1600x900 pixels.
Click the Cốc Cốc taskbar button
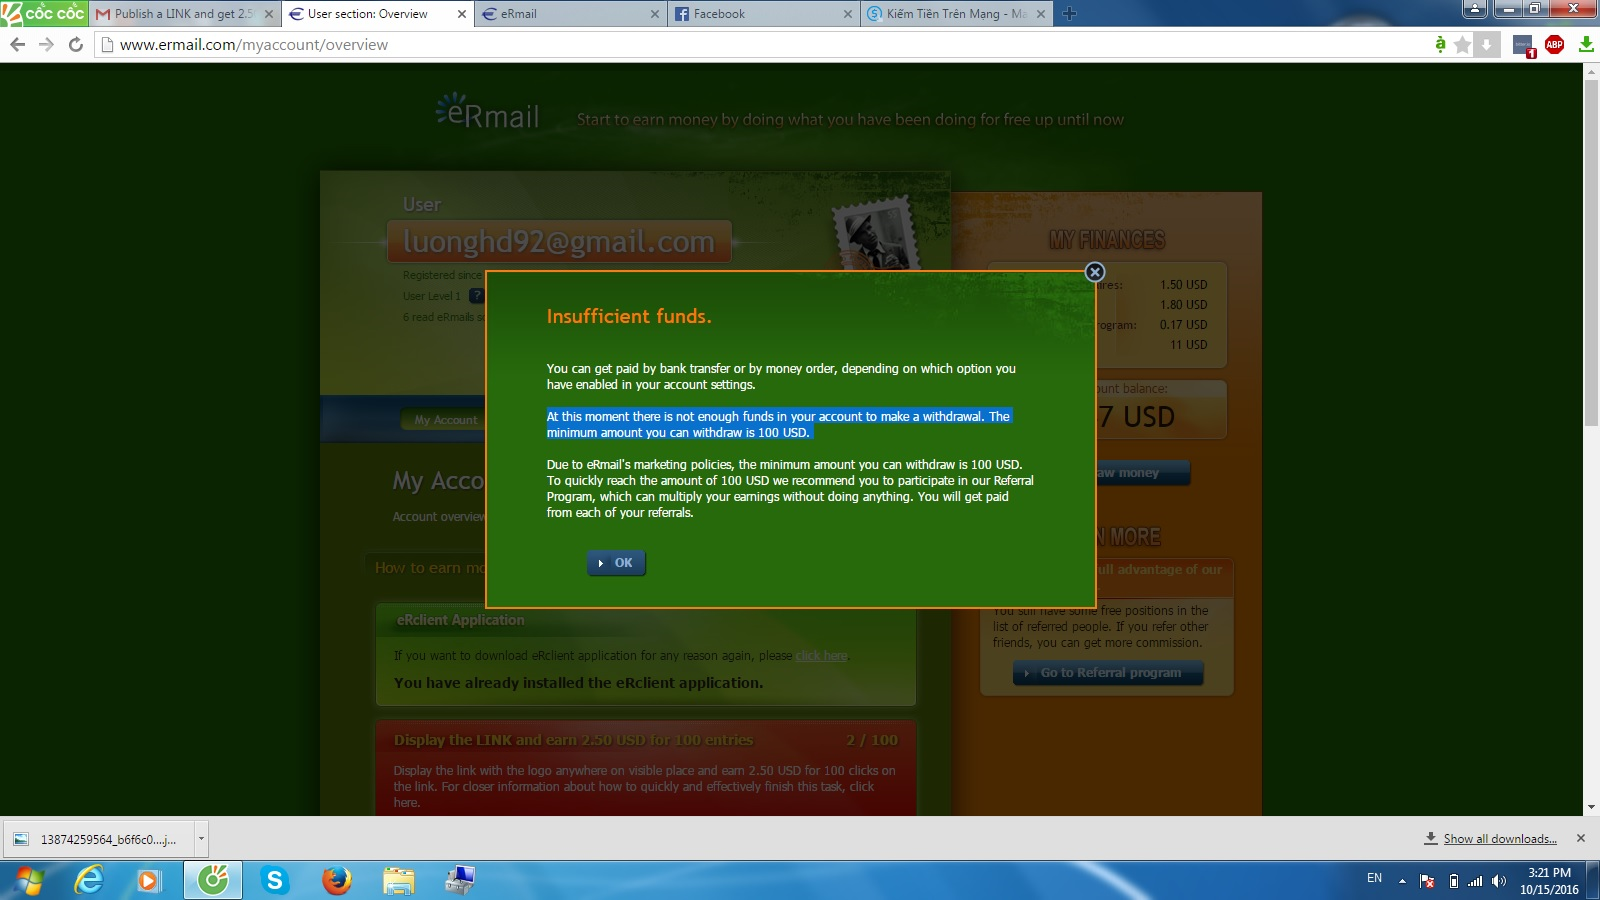click(x=212, y=881)
